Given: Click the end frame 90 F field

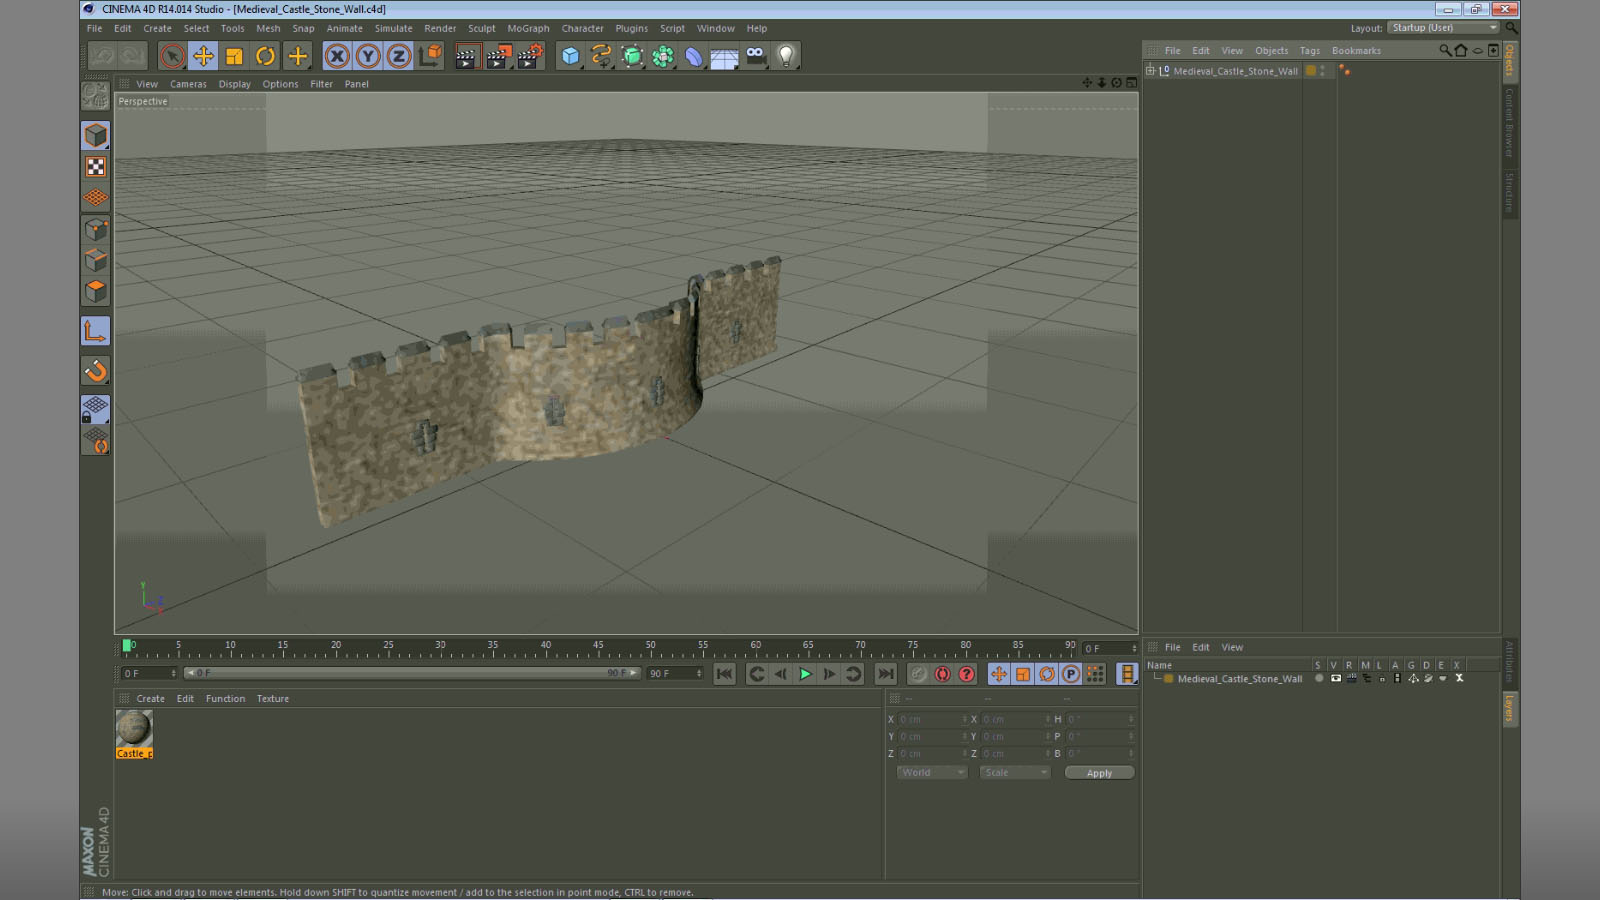Looking at the screenshot, I should 675,673.
